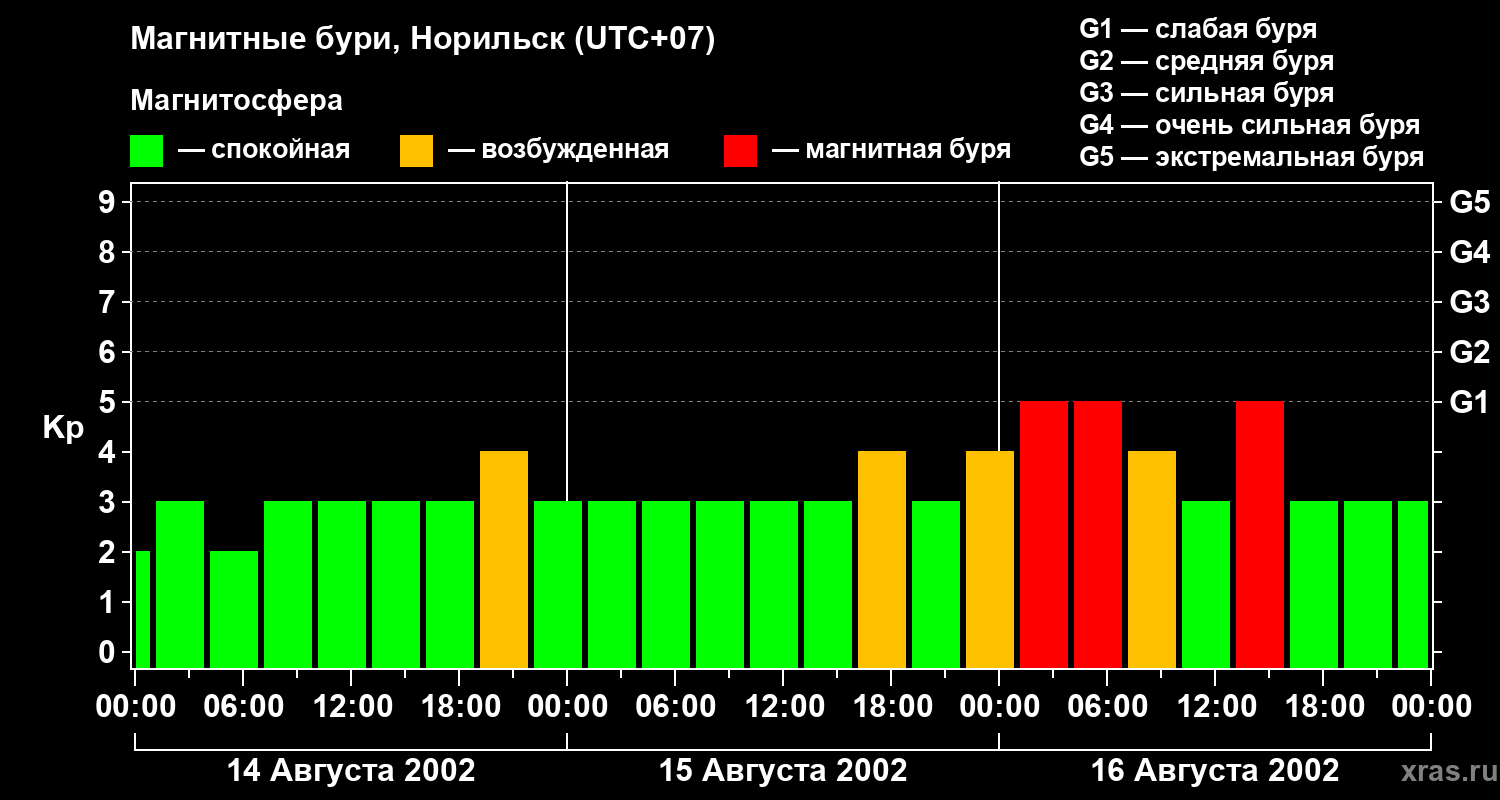This screenshot has width=1500, height=800.
Task: Click the G5 label on right axis
Action: coord(1469,203)
